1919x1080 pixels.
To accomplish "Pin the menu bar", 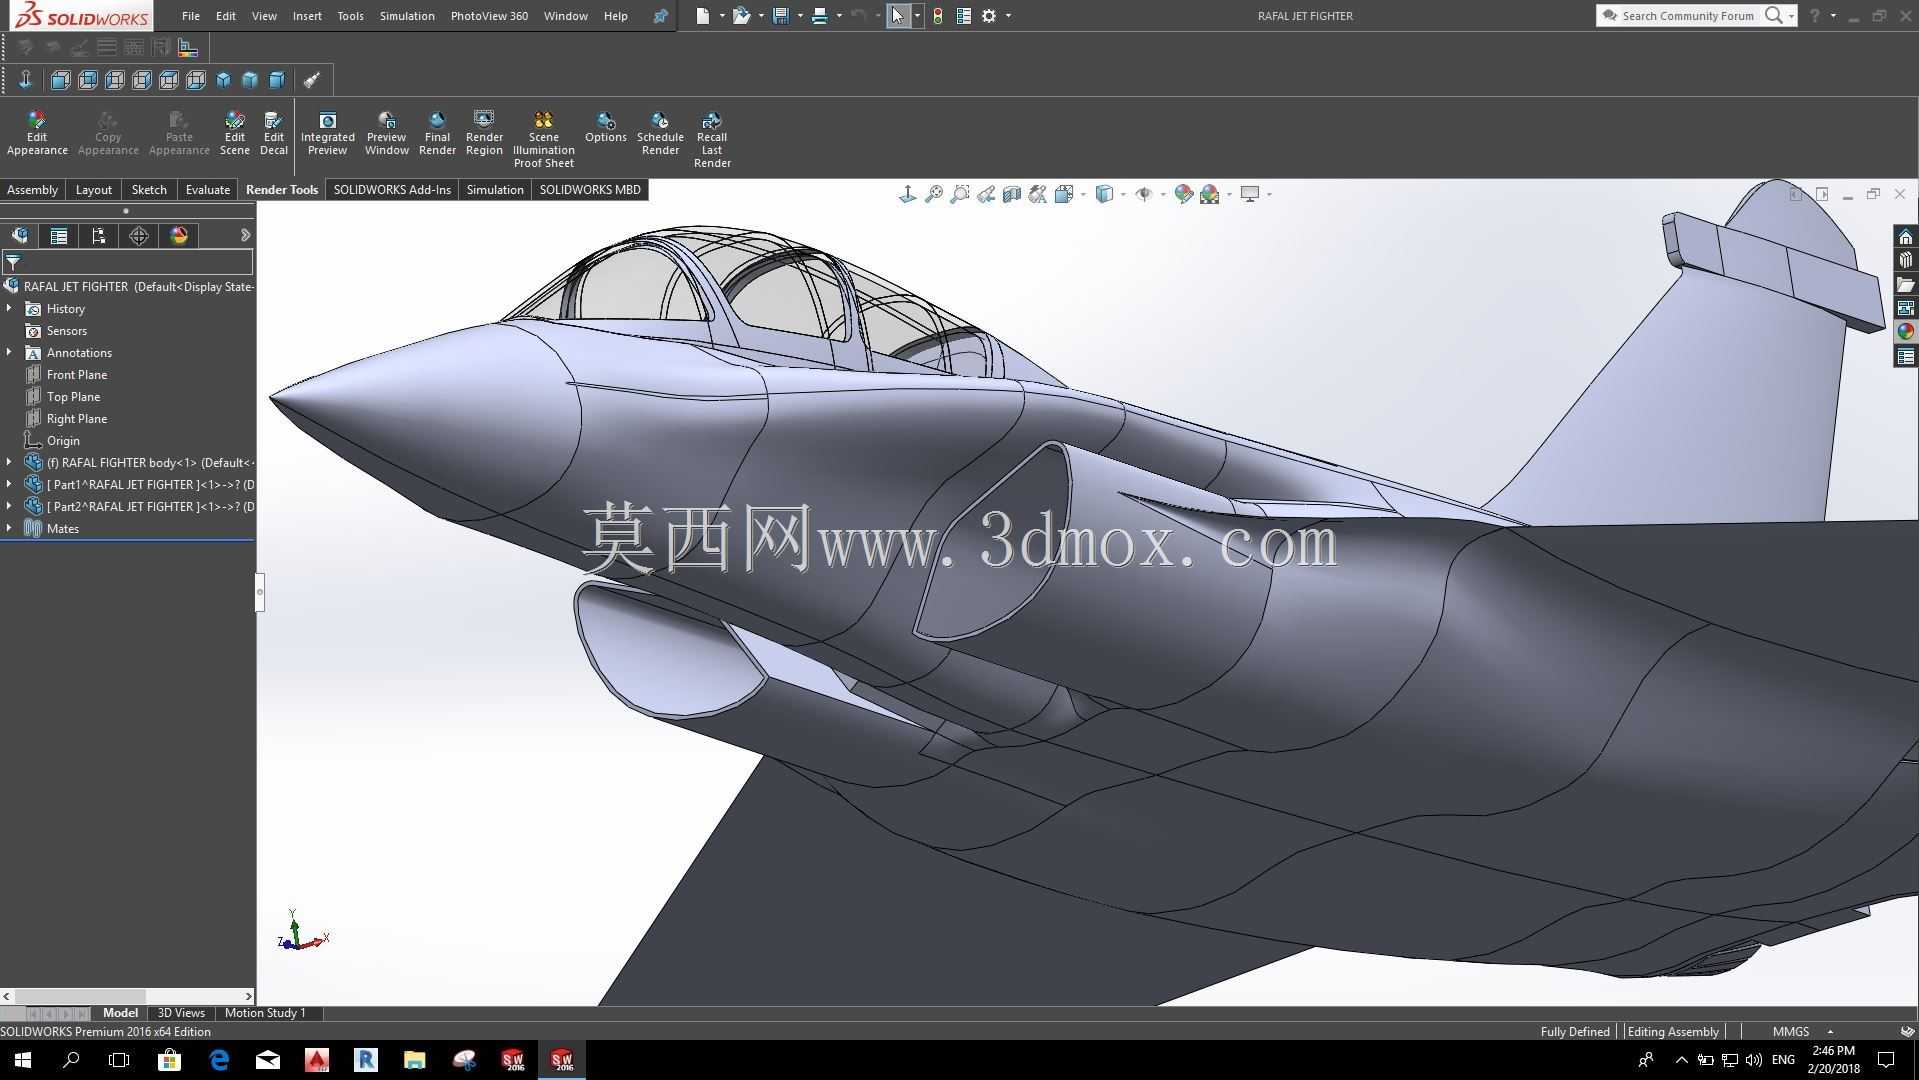I will pyautogui.click(x=660, y=16).
